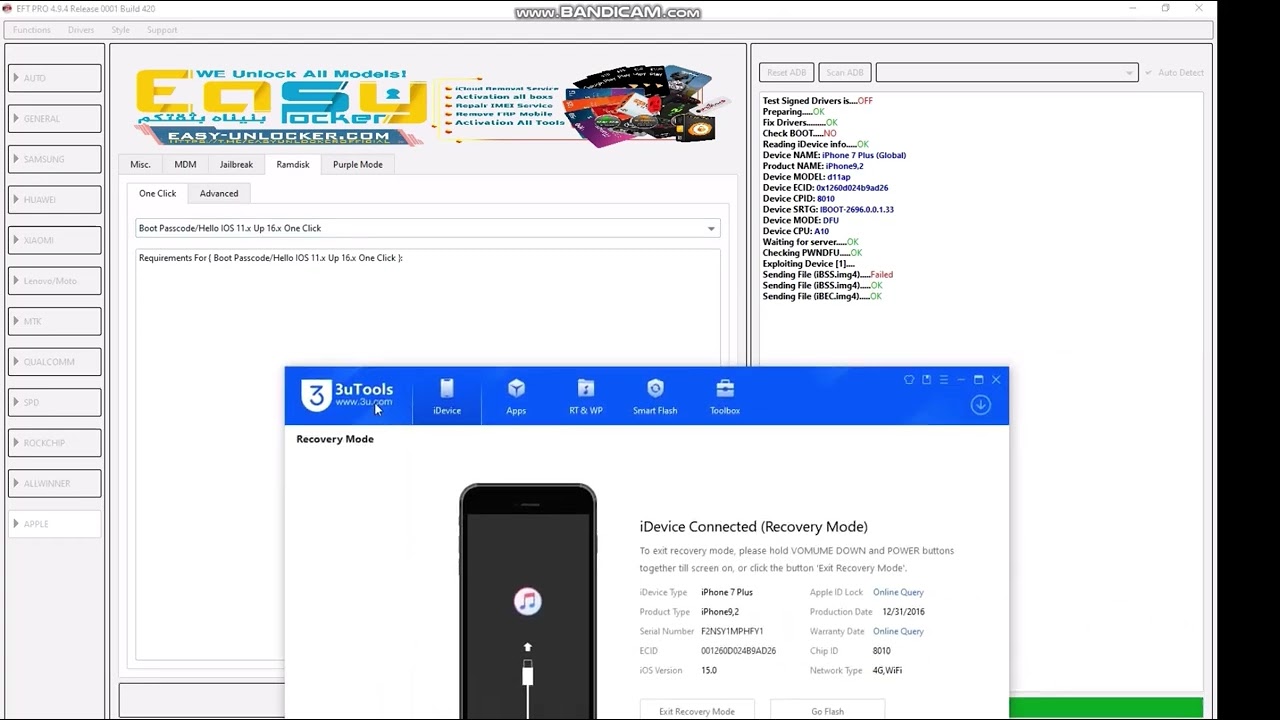This screenshot has height=720, width=1280.
Task: Click the Device ECID line in log
Action: [x=825, y=188]
